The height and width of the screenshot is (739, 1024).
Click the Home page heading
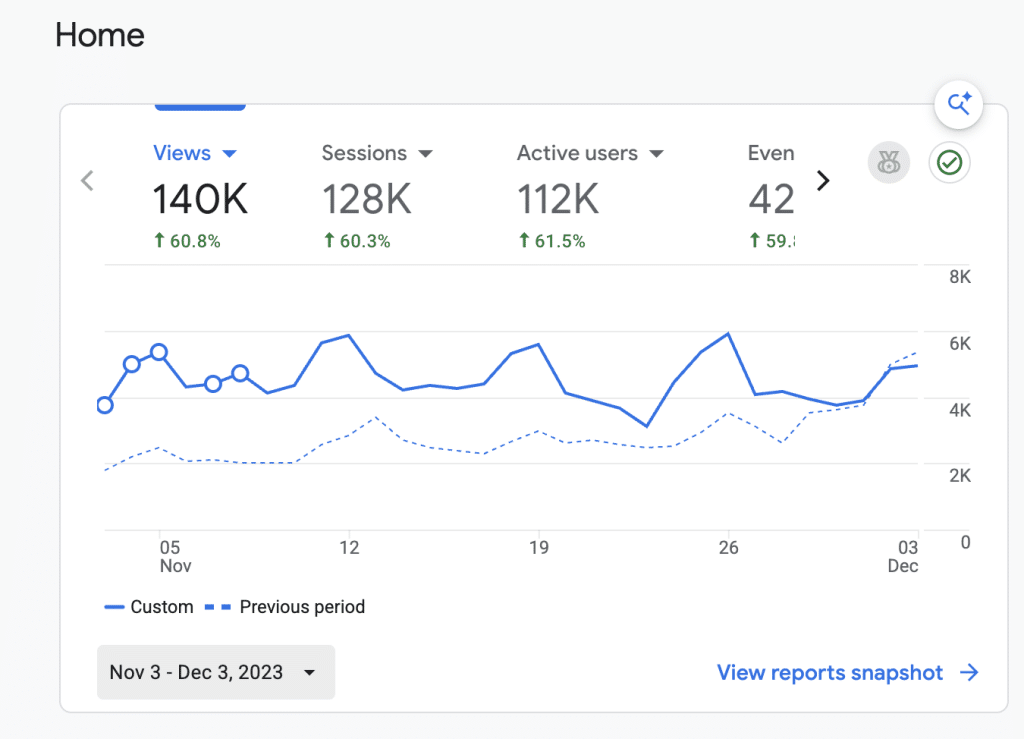[x=99, y=35]
